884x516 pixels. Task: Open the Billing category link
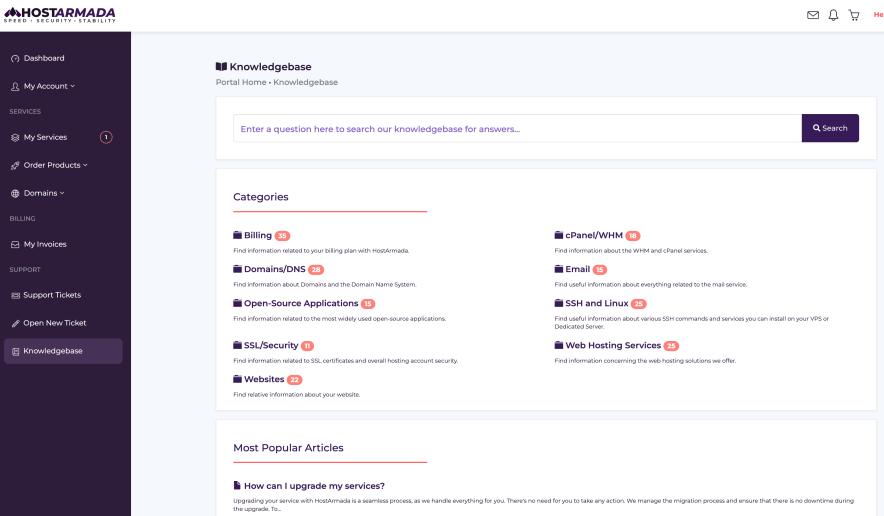[258, 235]
